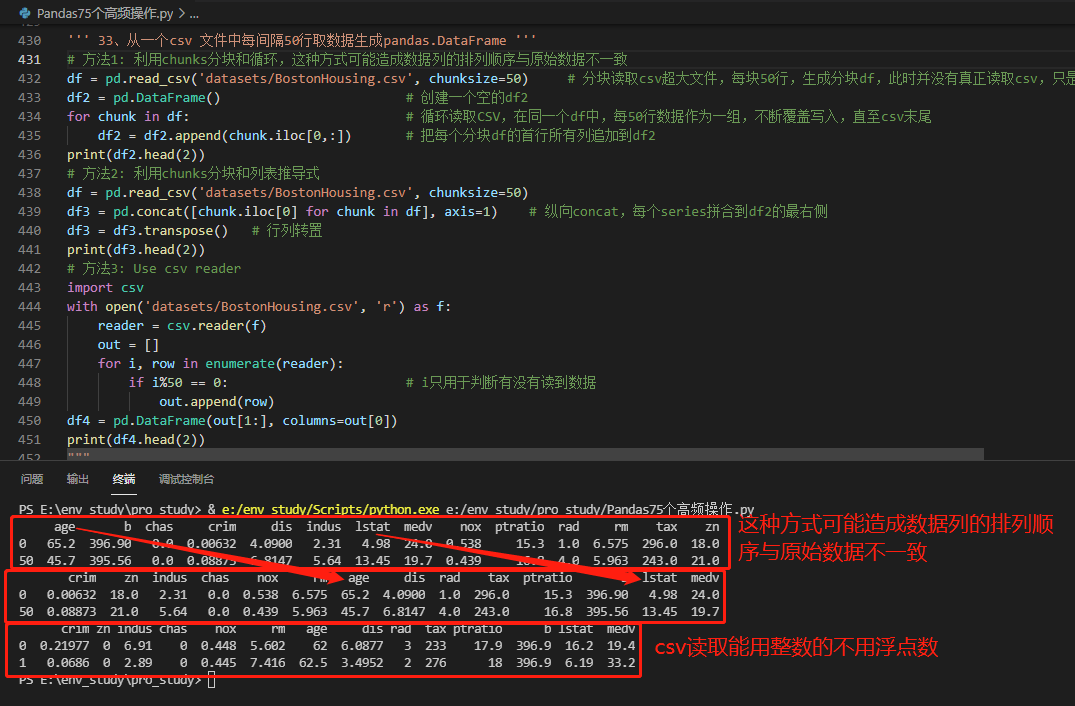
Task: Click line number 438 in gutter
Action: [x=29, y=193]
